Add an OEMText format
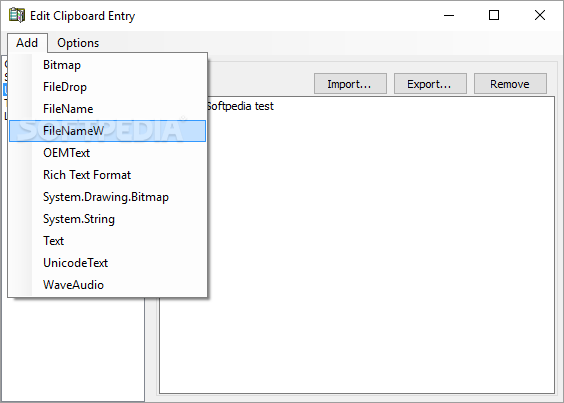 [x=107, y=153]
